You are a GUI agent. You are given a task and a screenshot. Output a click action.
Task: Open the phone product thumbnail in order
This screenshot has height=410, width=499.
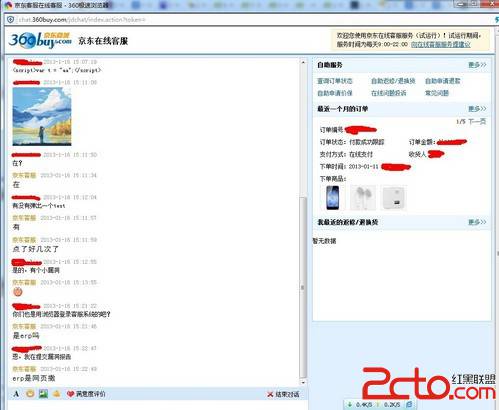pyautogui.click(x=332, y=198)
